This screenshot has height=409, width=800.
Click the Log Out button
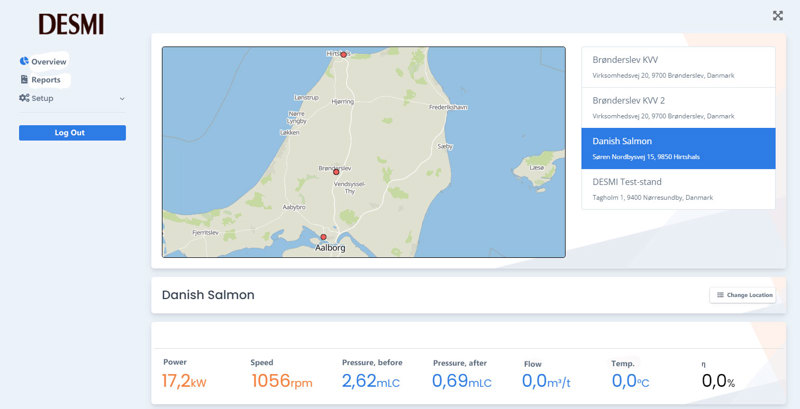(72, 133)
